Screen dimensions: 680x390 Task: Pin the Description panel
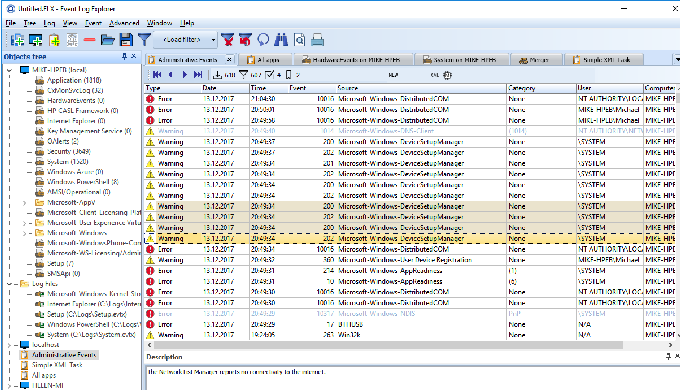point(668,357)
